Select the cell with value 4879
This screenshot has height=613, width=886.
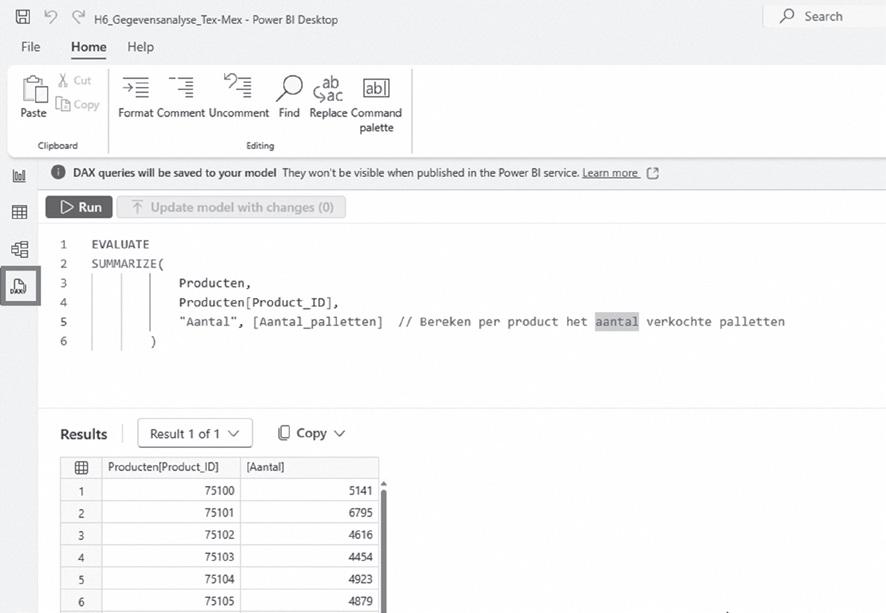click(x=310, y=601)
